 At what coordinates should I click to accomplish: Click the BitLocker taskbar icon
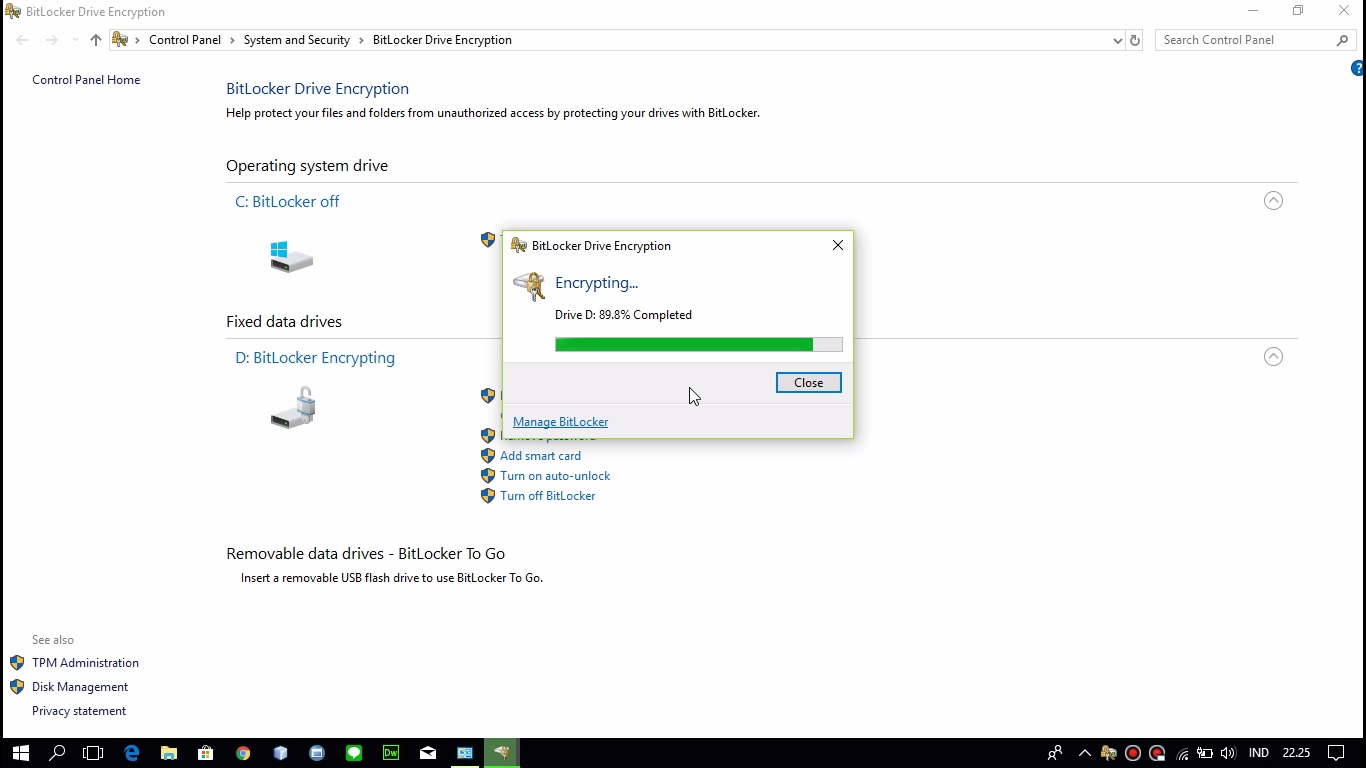502,753
